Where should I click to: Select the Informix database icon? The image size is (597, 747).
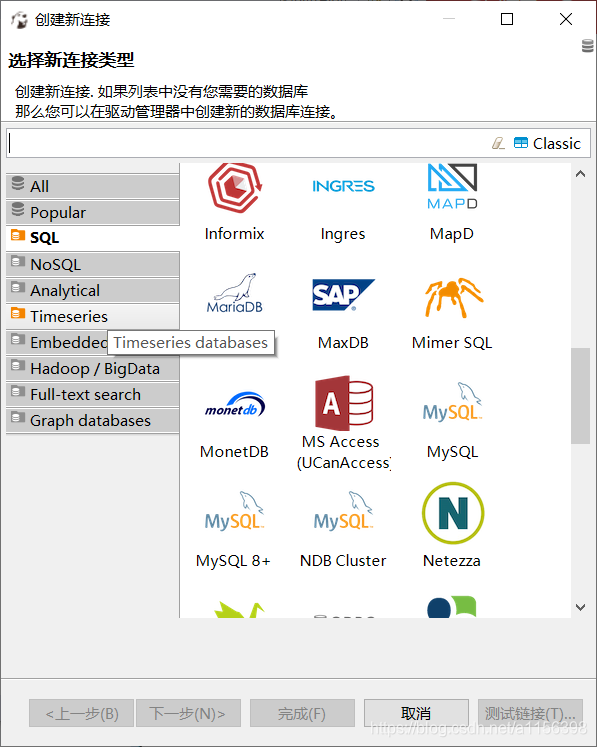234,188
